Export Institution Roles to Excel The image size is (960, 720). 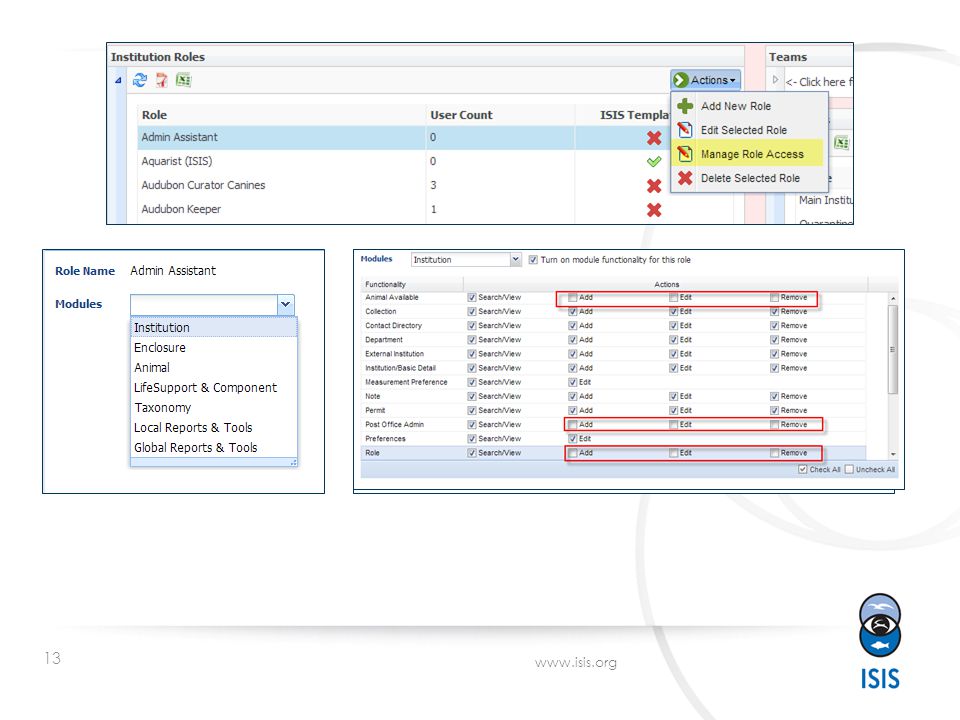tap(183, 80)
